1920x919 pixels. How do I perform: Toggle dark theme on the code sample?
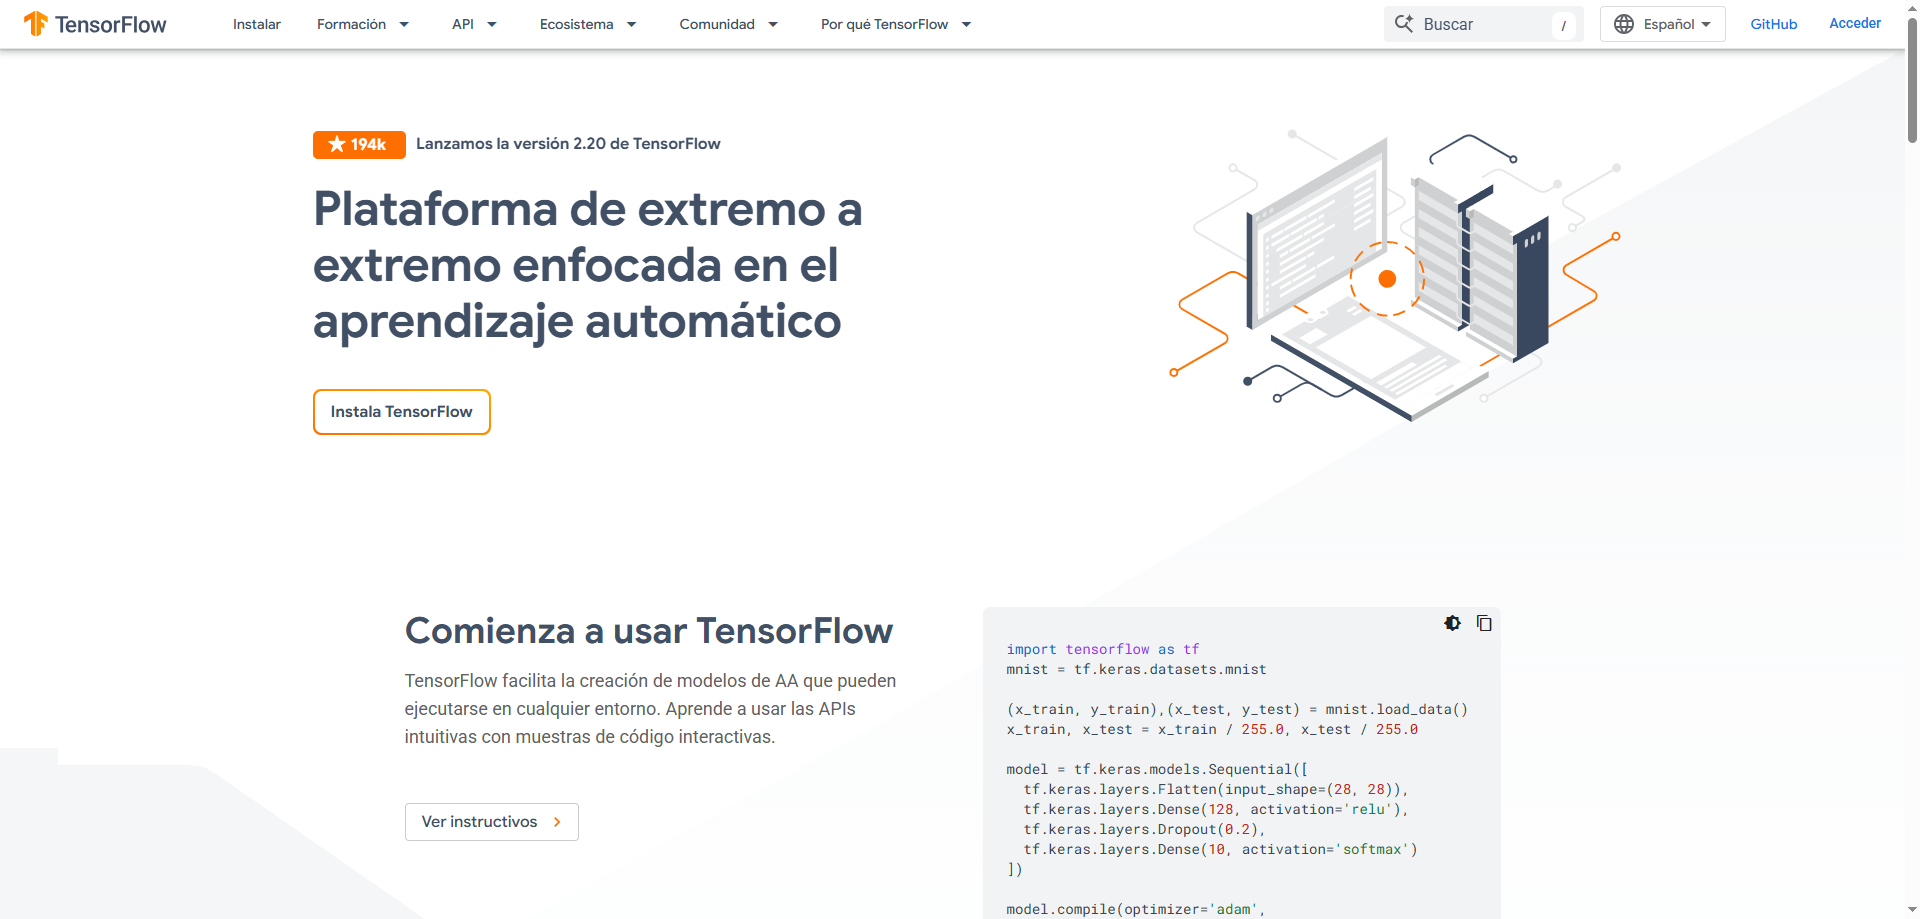pyautogui.click(x=1452, y=623)
